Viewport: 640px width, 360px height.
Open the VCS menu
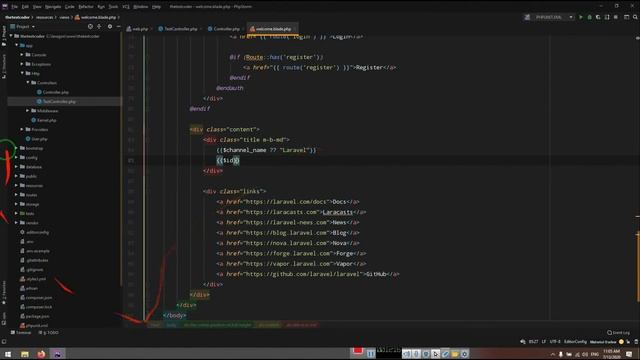click(126, 7)
